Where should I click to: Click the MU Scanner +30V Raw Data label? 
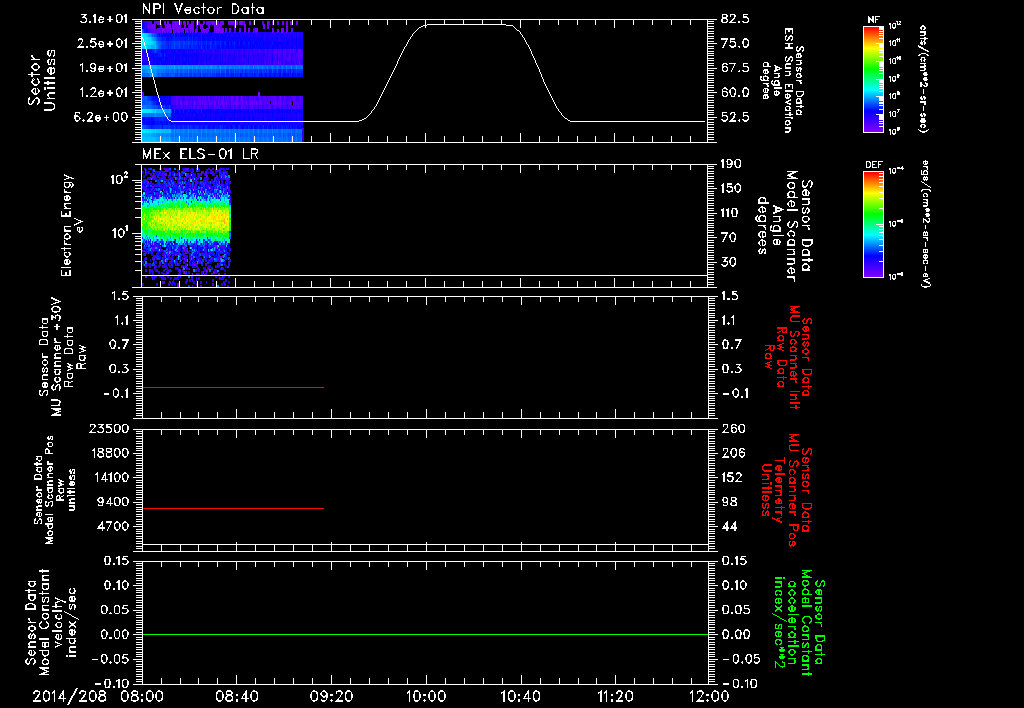pos(61,357)
